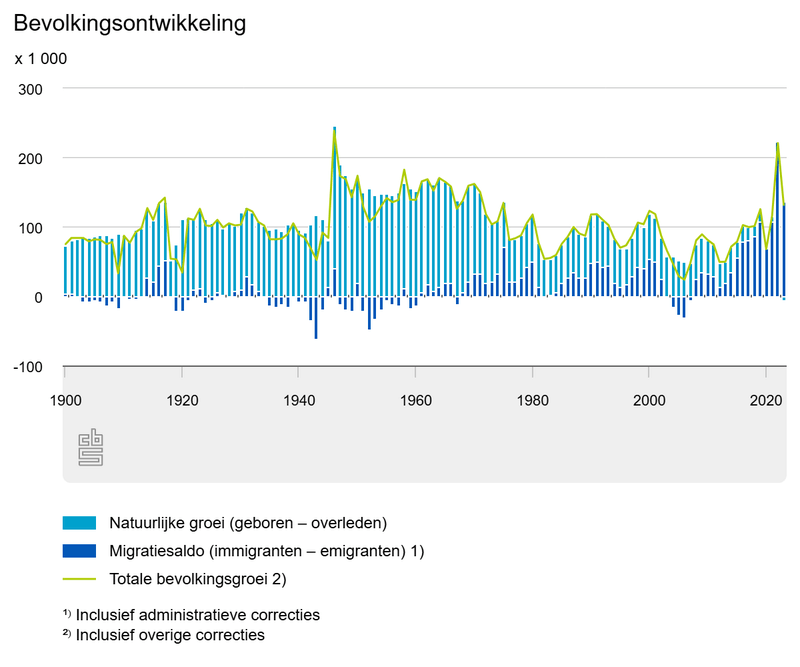Click the tallest bar near 1946
Image resolution: width=800 pixels, height=667 pixels.
tap(334, 198)
